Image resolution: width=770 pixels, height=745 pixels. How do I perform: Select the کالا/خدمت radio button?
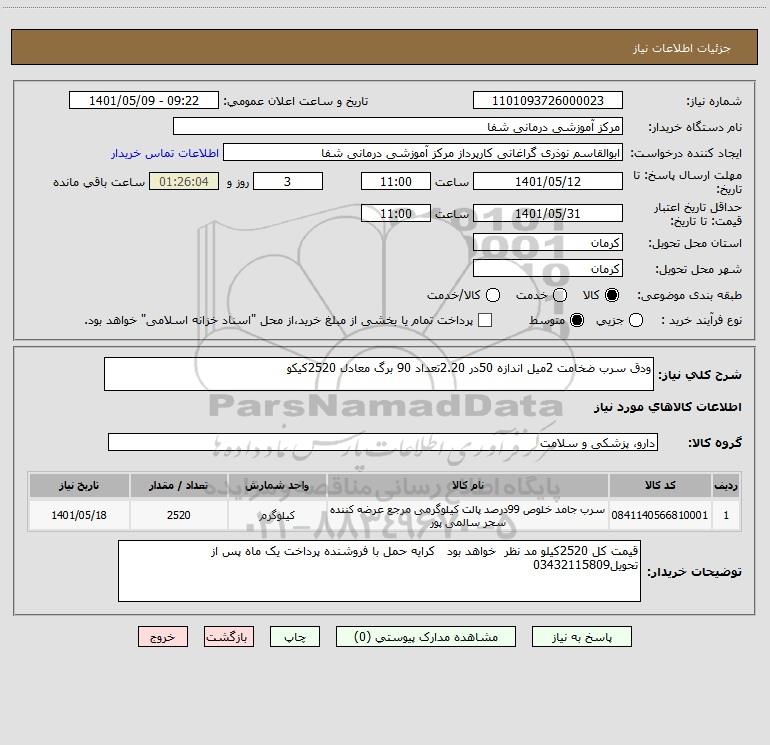coord(493,295)
